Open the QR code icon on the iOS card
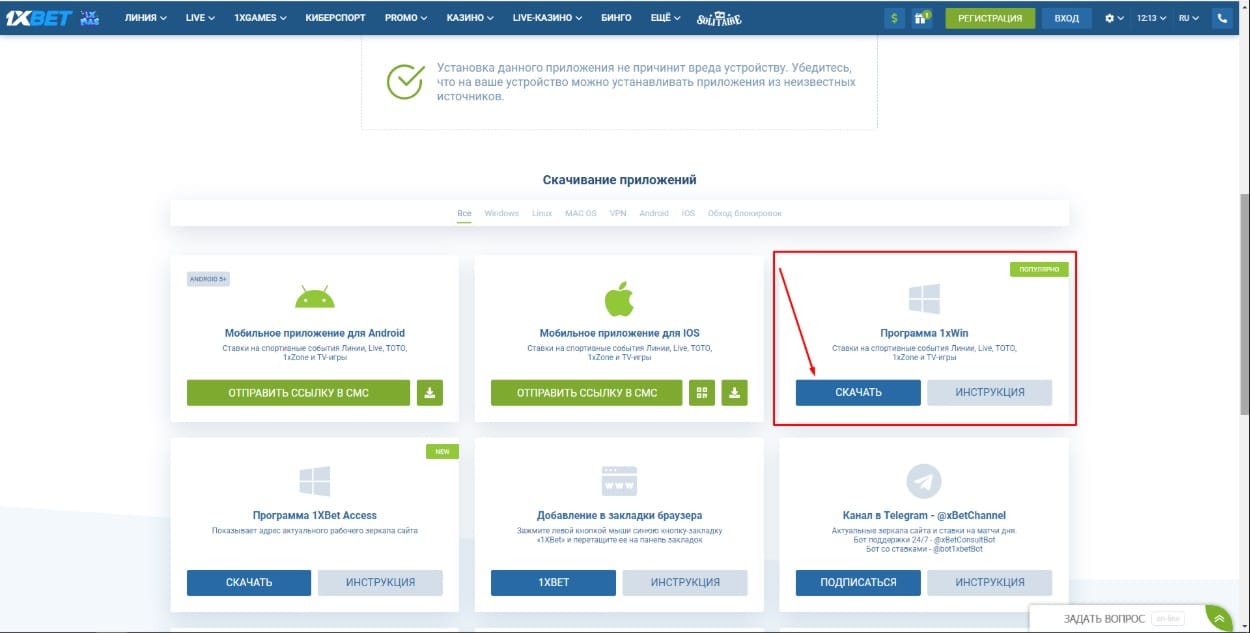Image resolution: width=1250 pixels, height=633 pixels. pos(701,392)
